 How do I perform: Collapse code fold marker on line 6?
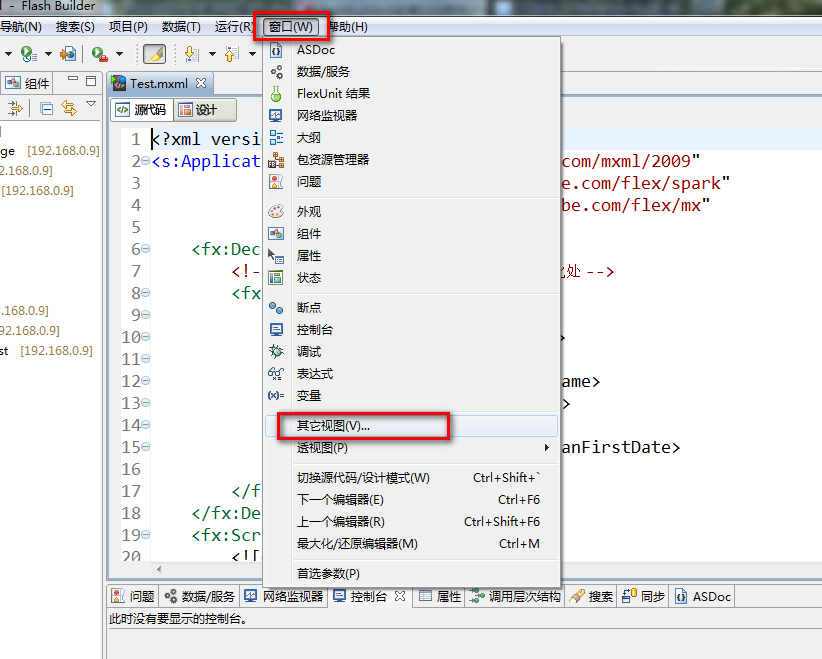[145, 249]
